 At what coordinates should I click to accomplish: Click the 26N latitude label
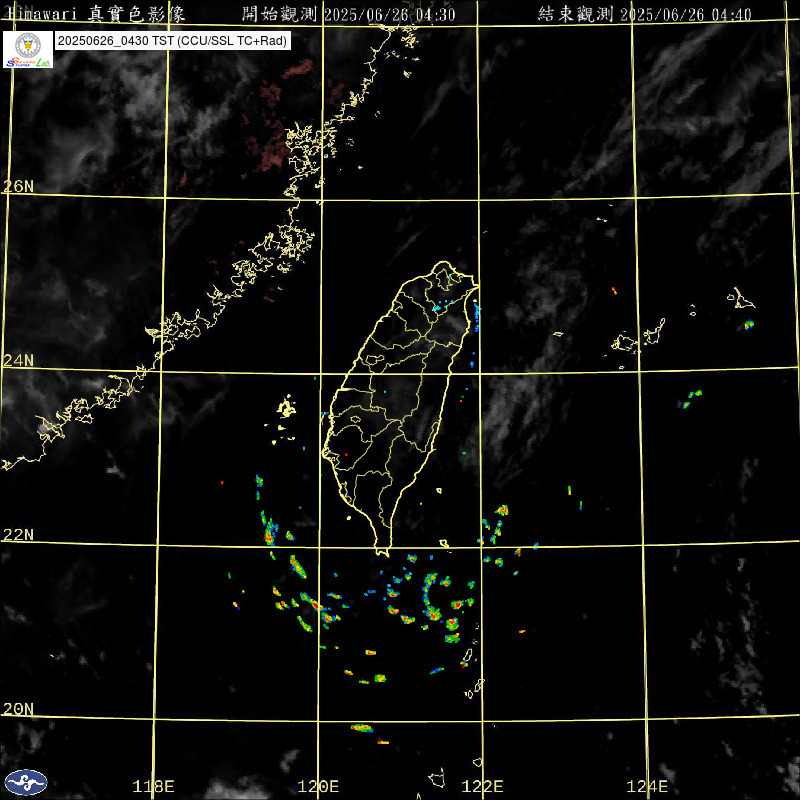[18, 186]
